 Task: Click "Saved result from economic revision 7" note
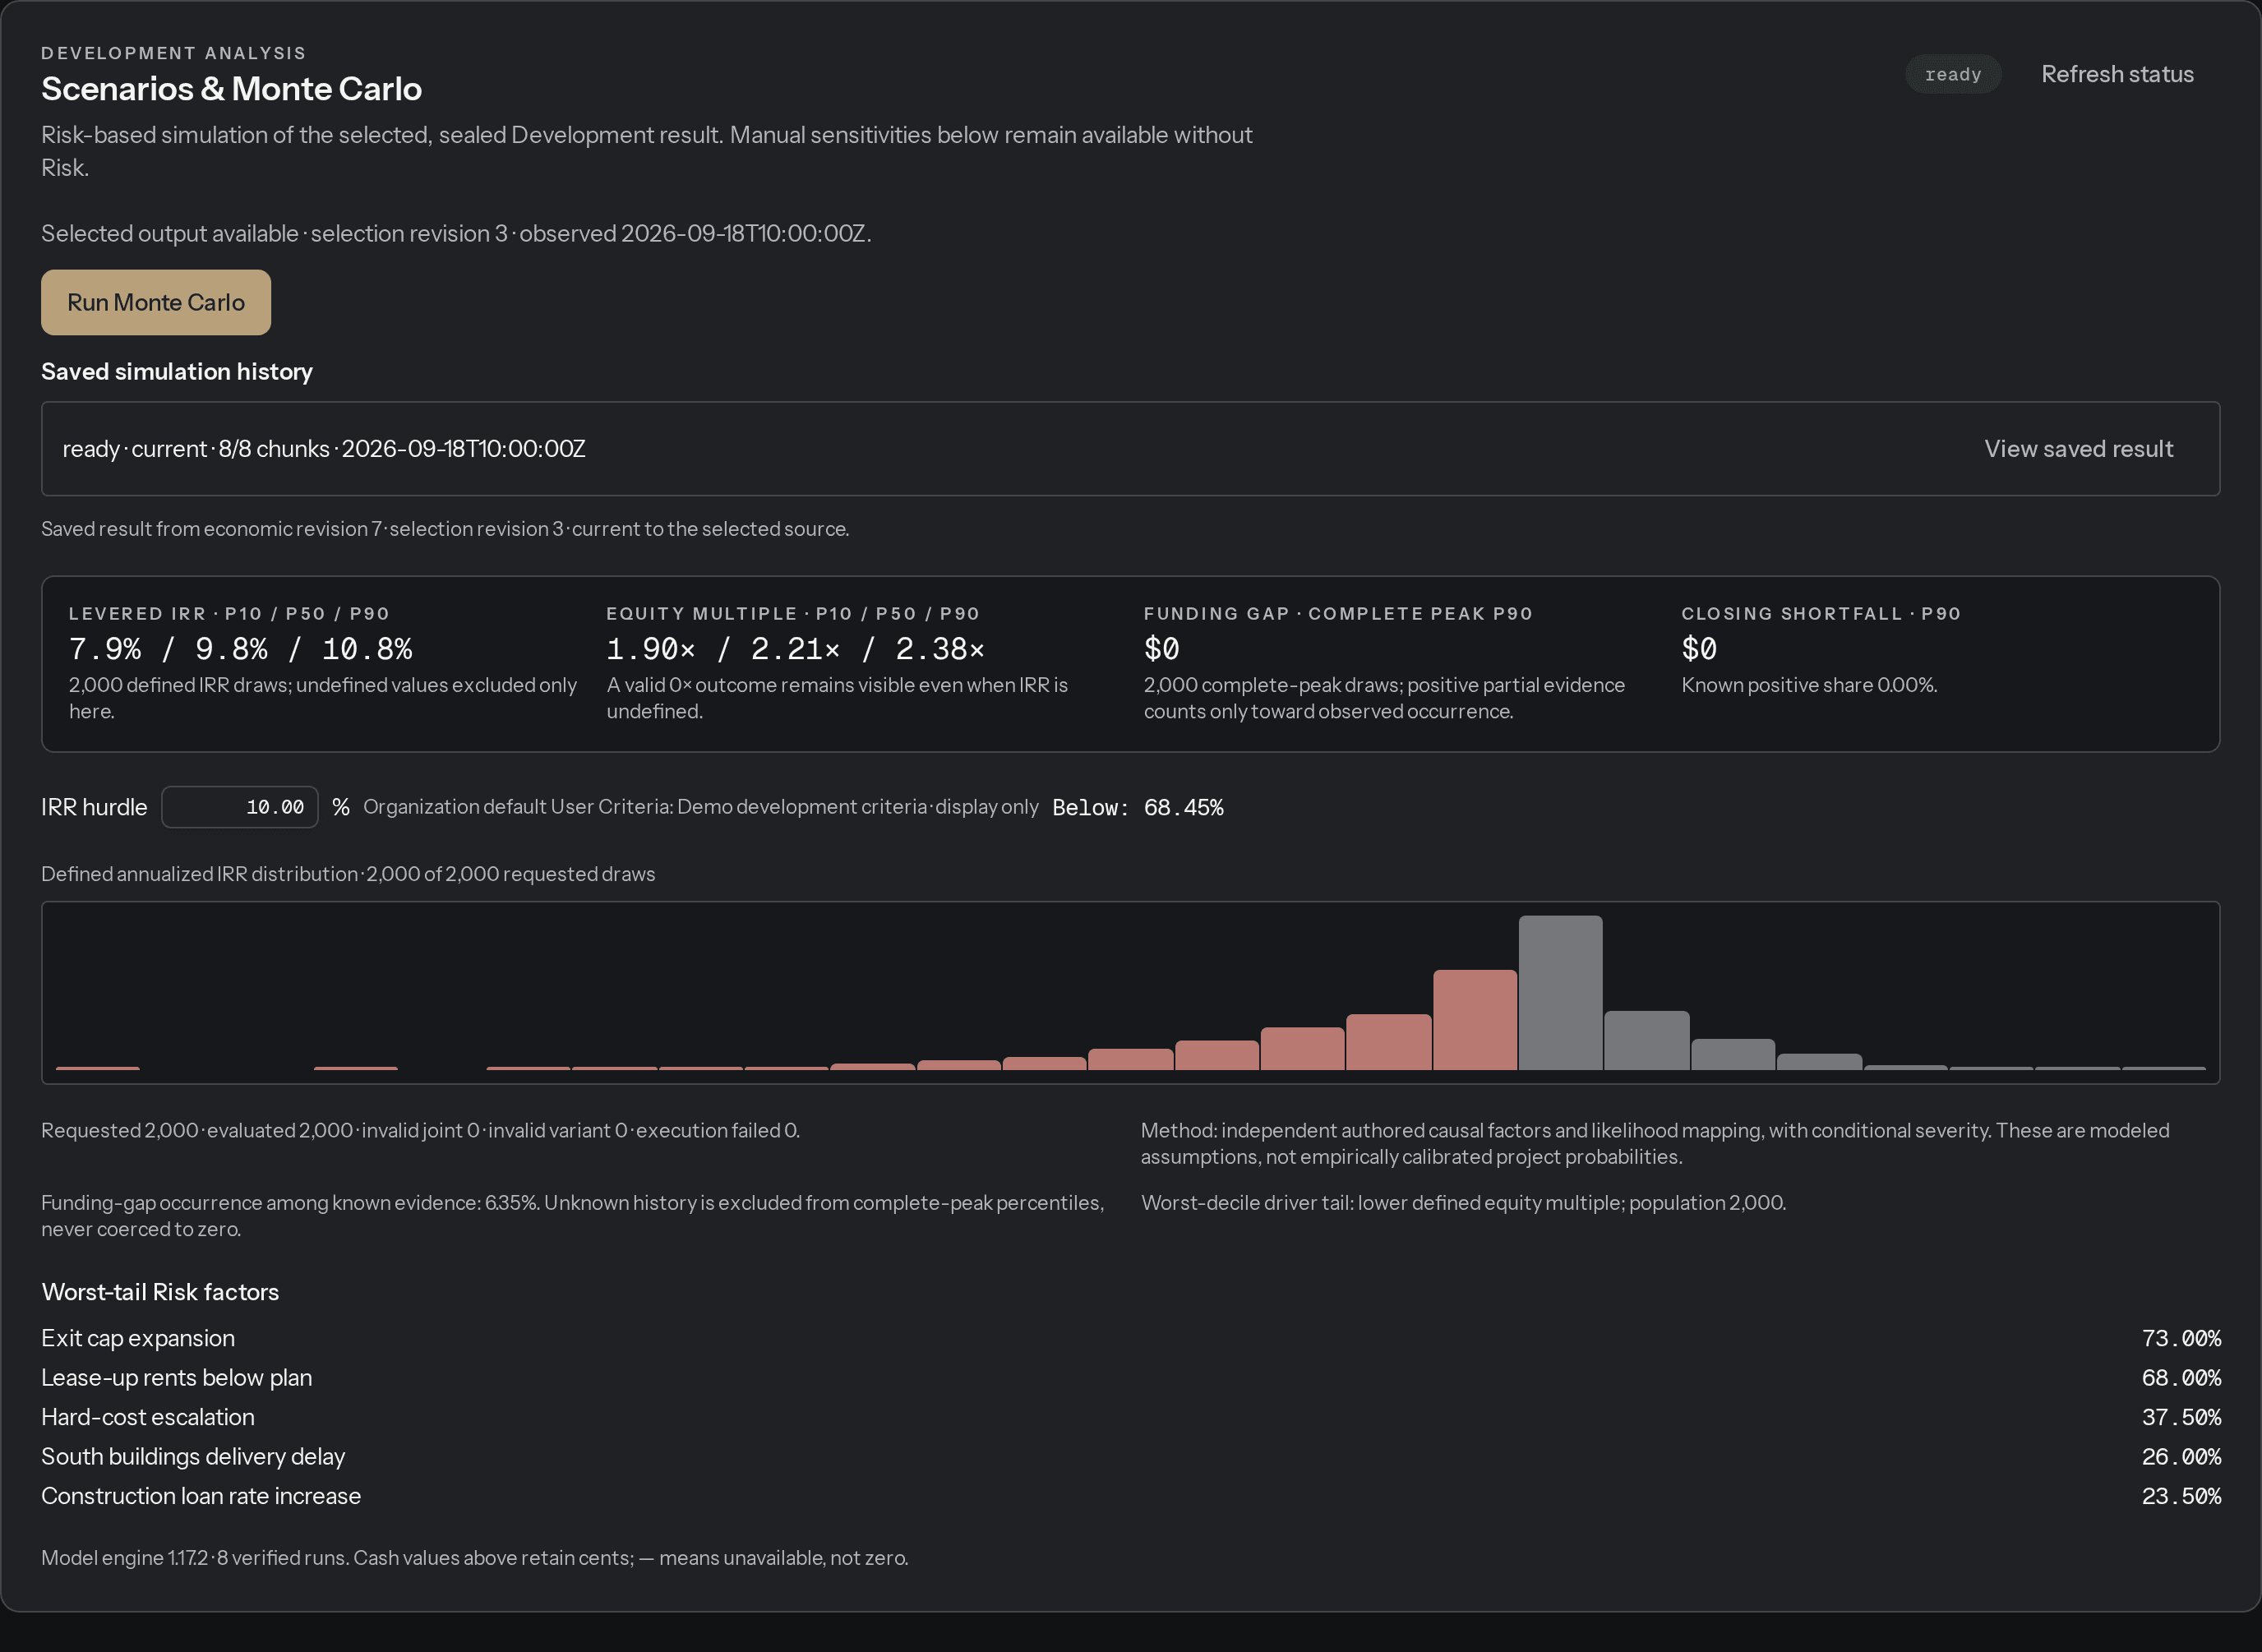(x=445, y=529)
